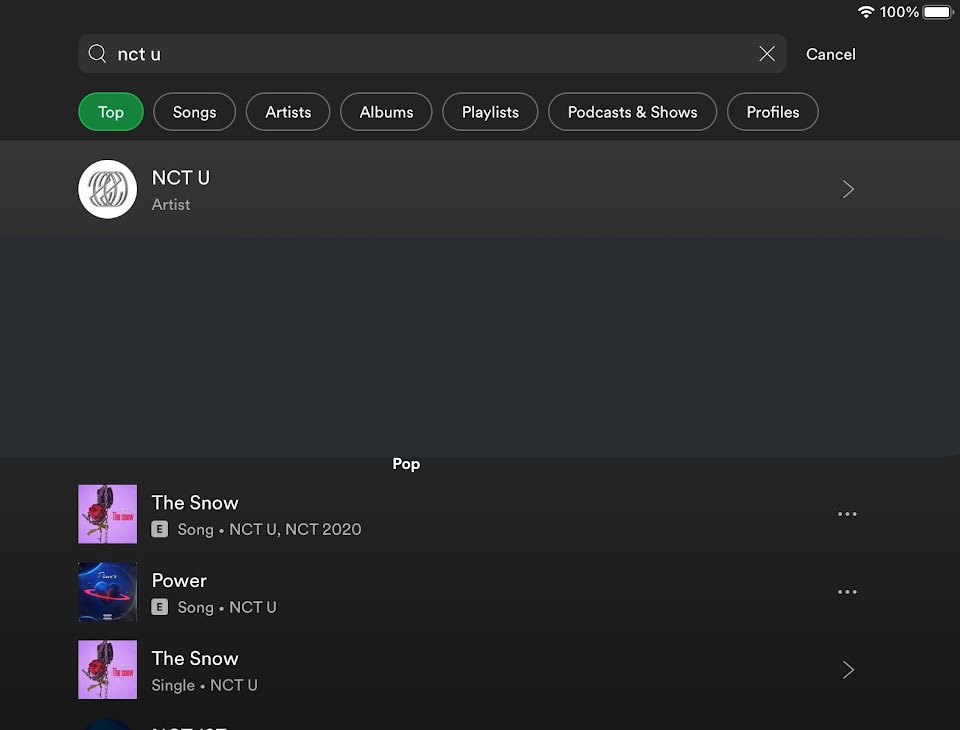The image size is (960, 730).
Task: Switch to Podcasts & Shows filter
Action: [x=632, y=112]
